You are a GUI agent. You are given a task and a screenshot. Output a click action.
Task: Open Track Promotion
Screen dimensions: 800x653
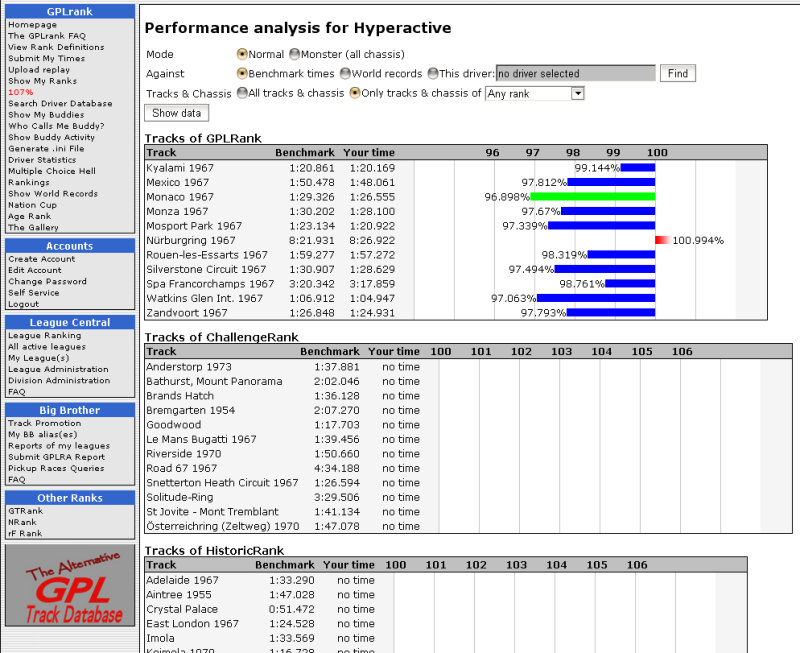(x=44, y=423)
